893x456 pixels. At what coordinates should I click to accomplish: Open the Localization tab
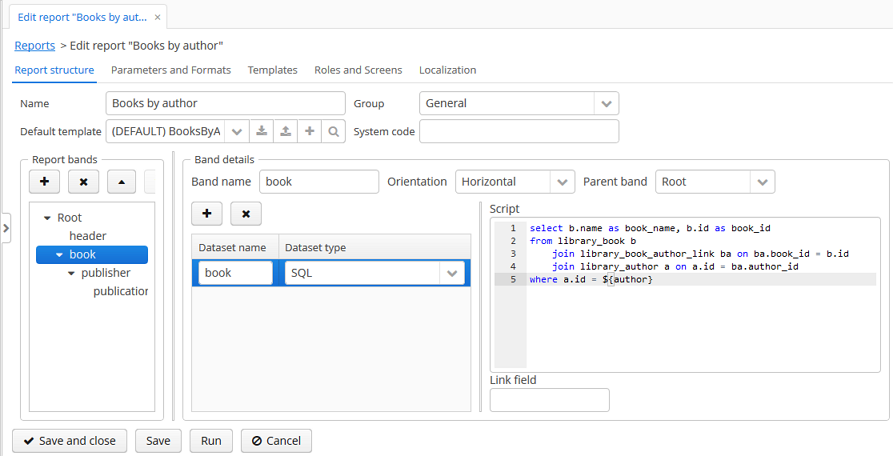[447, 70]
